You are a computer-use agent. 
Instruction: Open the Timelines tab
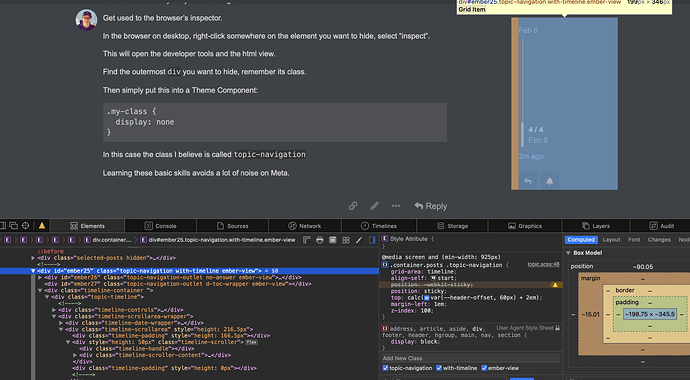[x=378, y=226]
